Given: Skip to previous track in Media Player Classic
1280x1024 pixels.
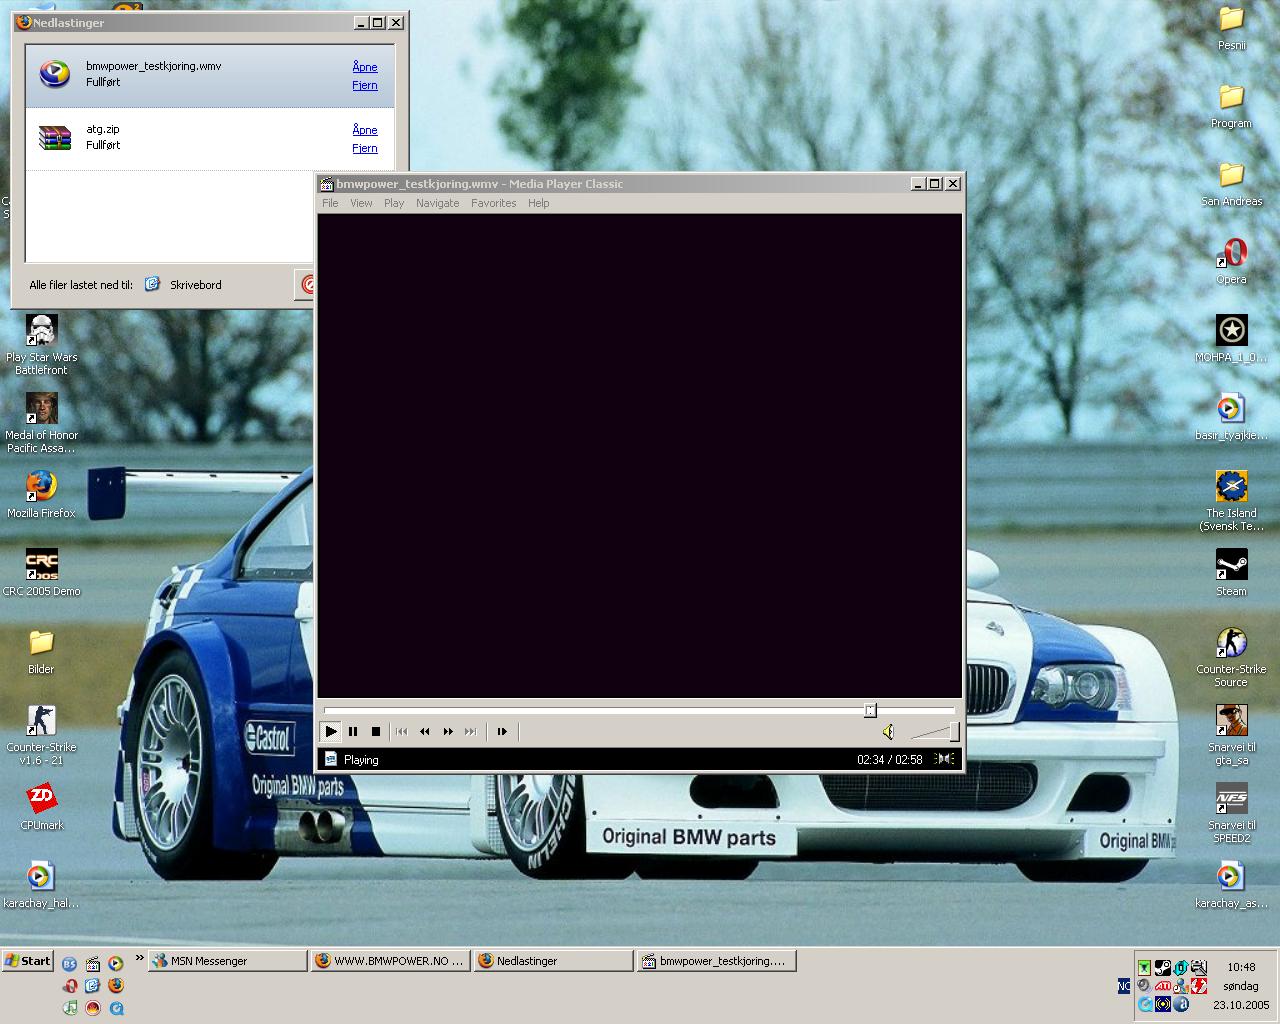Looking at the screenshot, I should (x=402, y=731).
